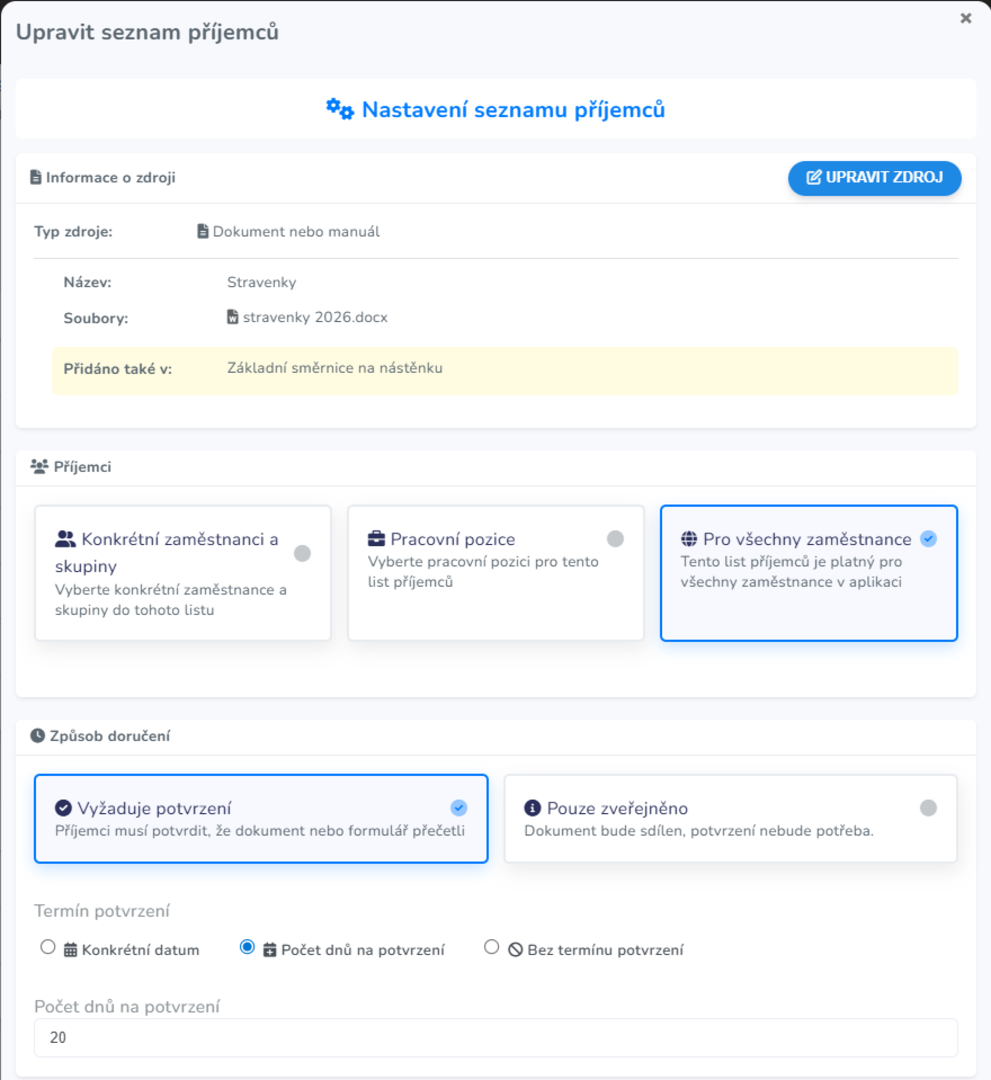Click the gears icon beside Nastavení seznamu příjemců
The height and width of the screenshot is (1080, 991).
(340, 109)
